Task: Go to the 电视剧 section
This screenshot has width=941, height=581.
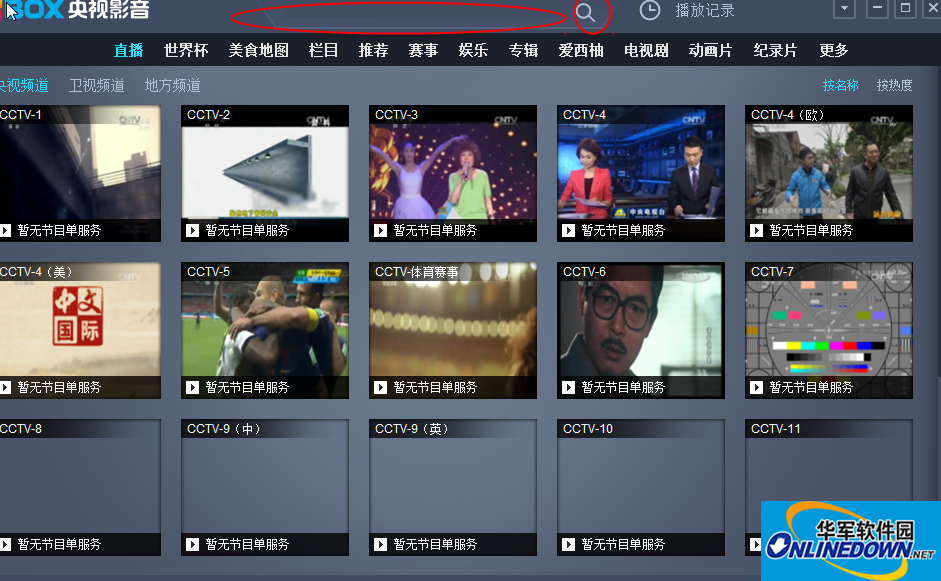Action: coord(646,50)
